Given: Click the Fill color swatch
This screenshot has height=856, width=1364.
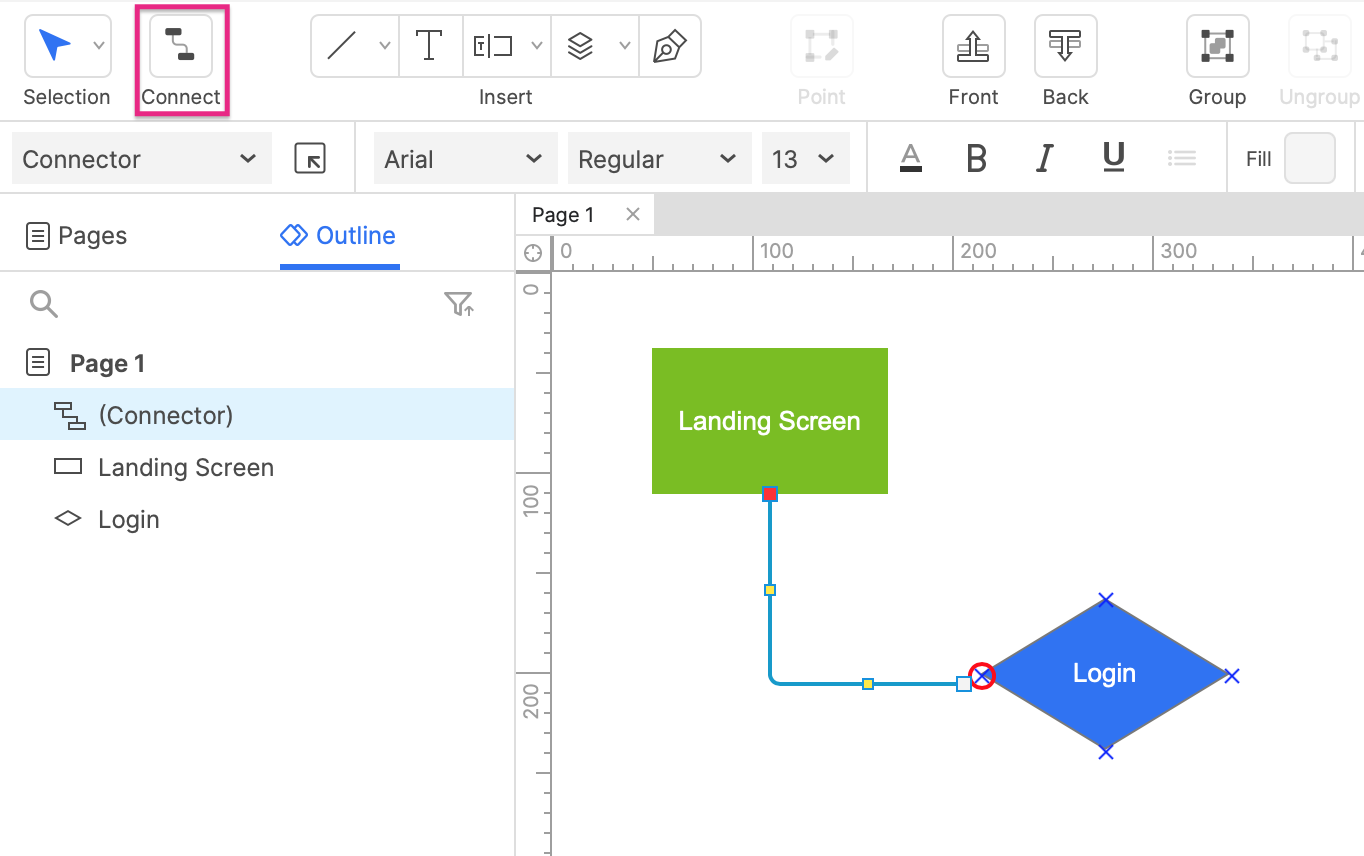Looking at the screenshot, I should 1310,157.
